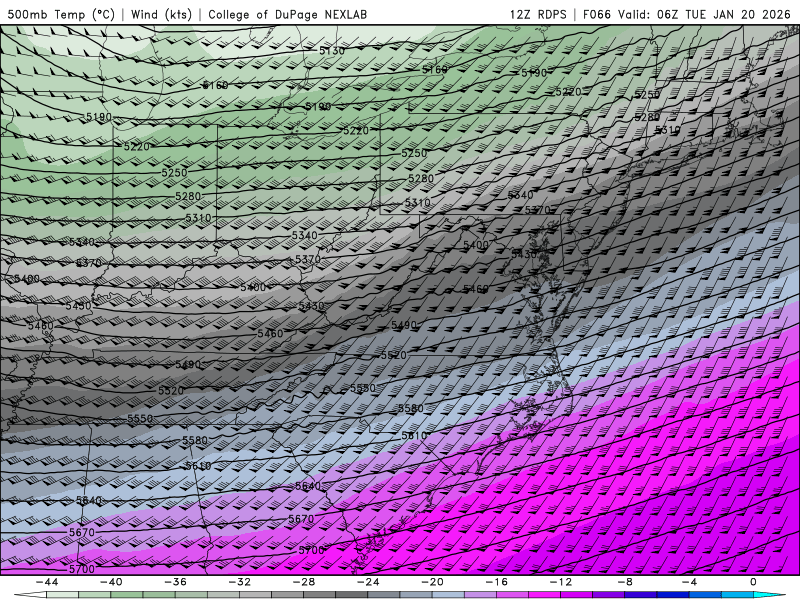Click the 5130 height contour label
This screenshot has height=600, width=800.
pos(332,51)
